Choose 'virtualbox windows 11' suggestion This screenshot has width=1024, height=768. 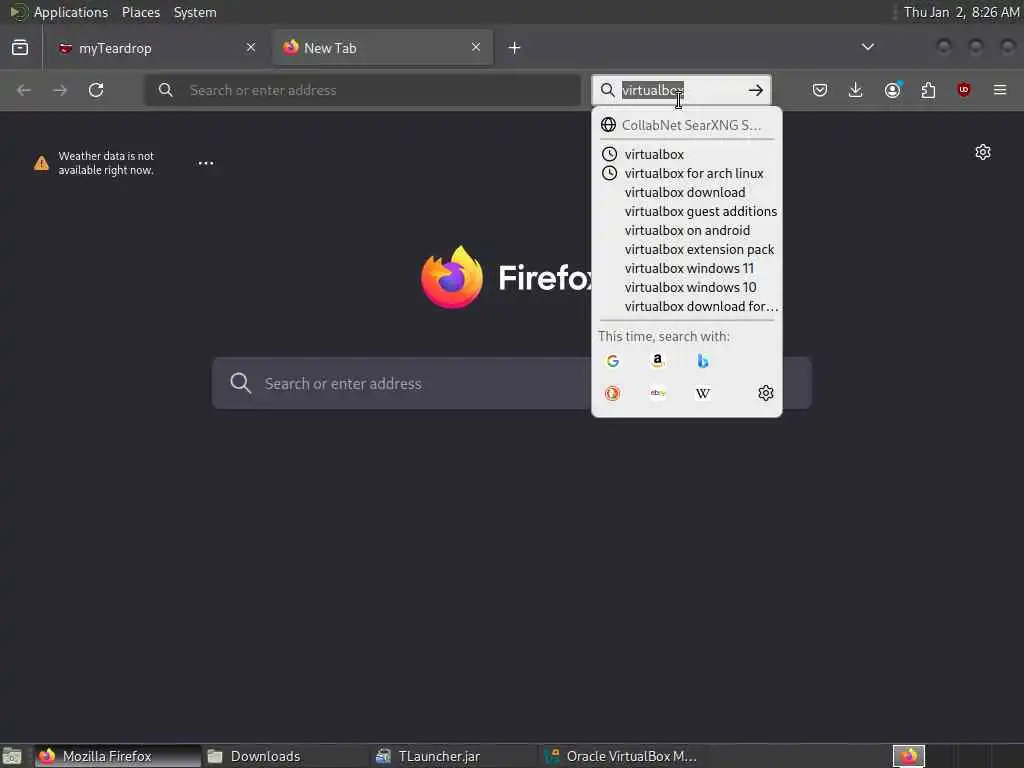[686, 268]
